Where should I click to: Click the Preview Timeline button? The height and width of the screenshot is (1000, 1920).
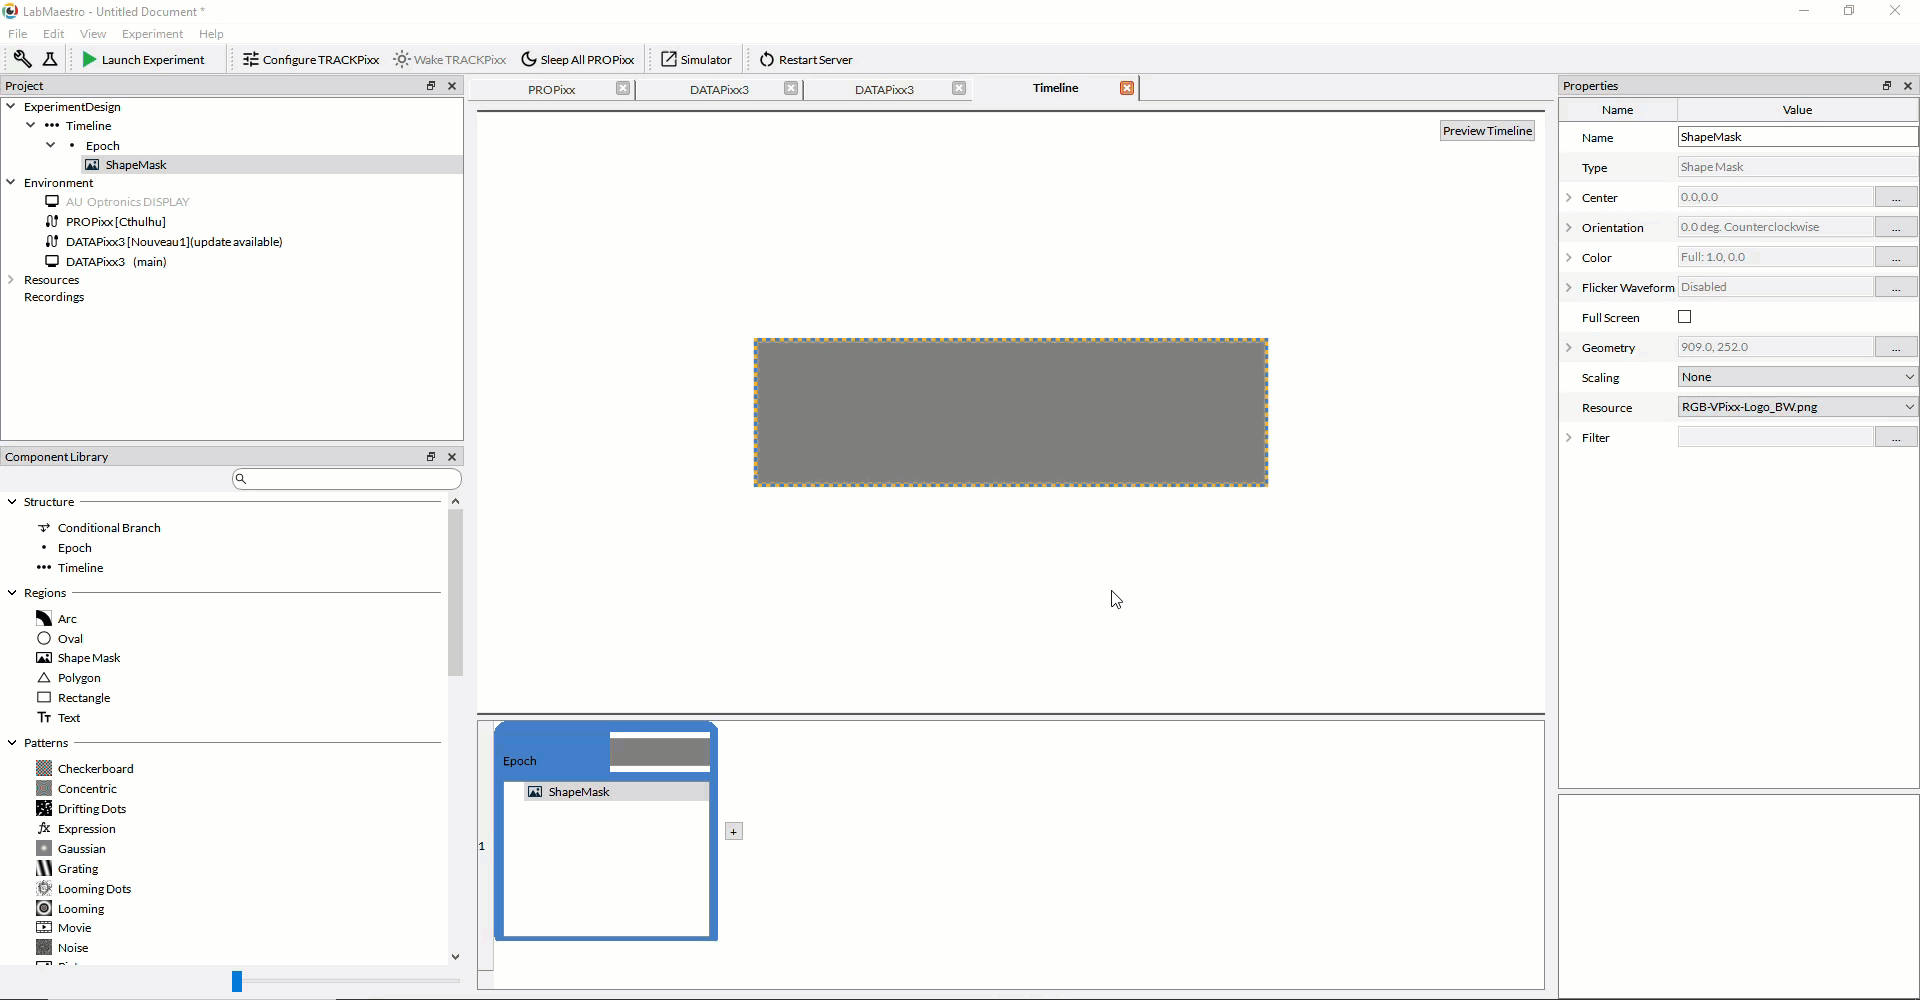click(1487, 131)
